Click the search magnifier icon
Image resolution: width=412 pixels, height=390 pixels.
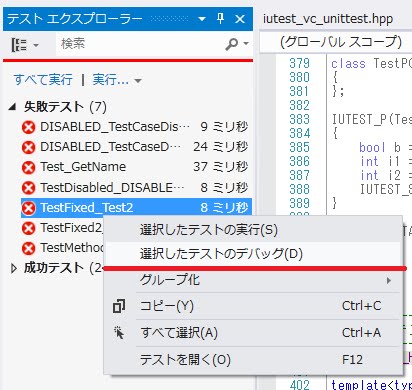(x=232, y=44)
